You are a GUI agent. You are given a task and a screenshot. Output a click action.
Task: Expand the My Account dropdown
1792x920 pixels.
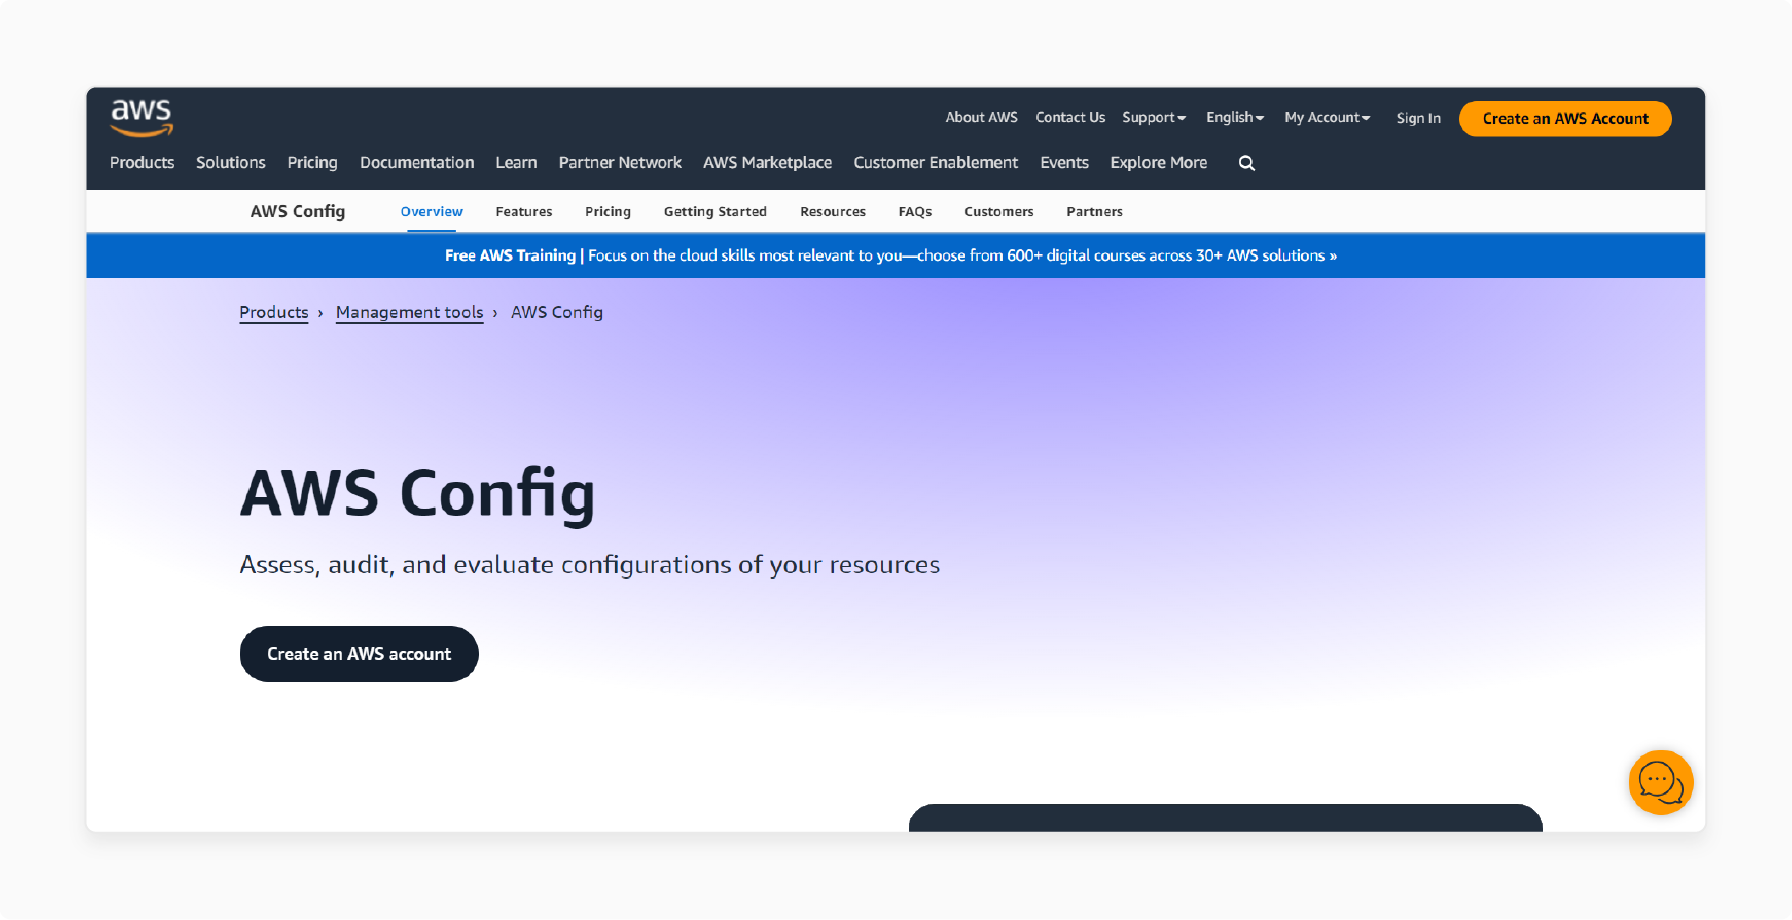(1327, 118)
